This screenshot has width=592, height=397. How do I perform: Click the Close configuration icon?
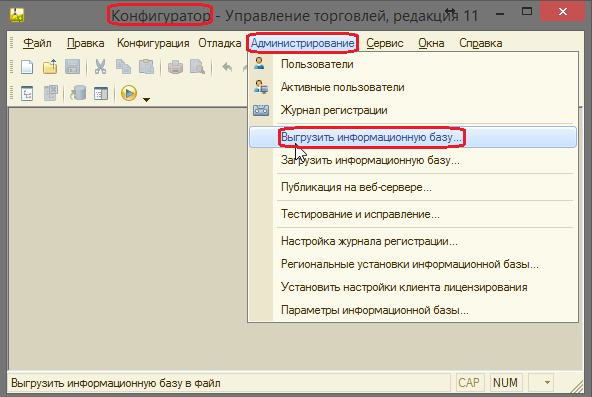tap(50, 93)
